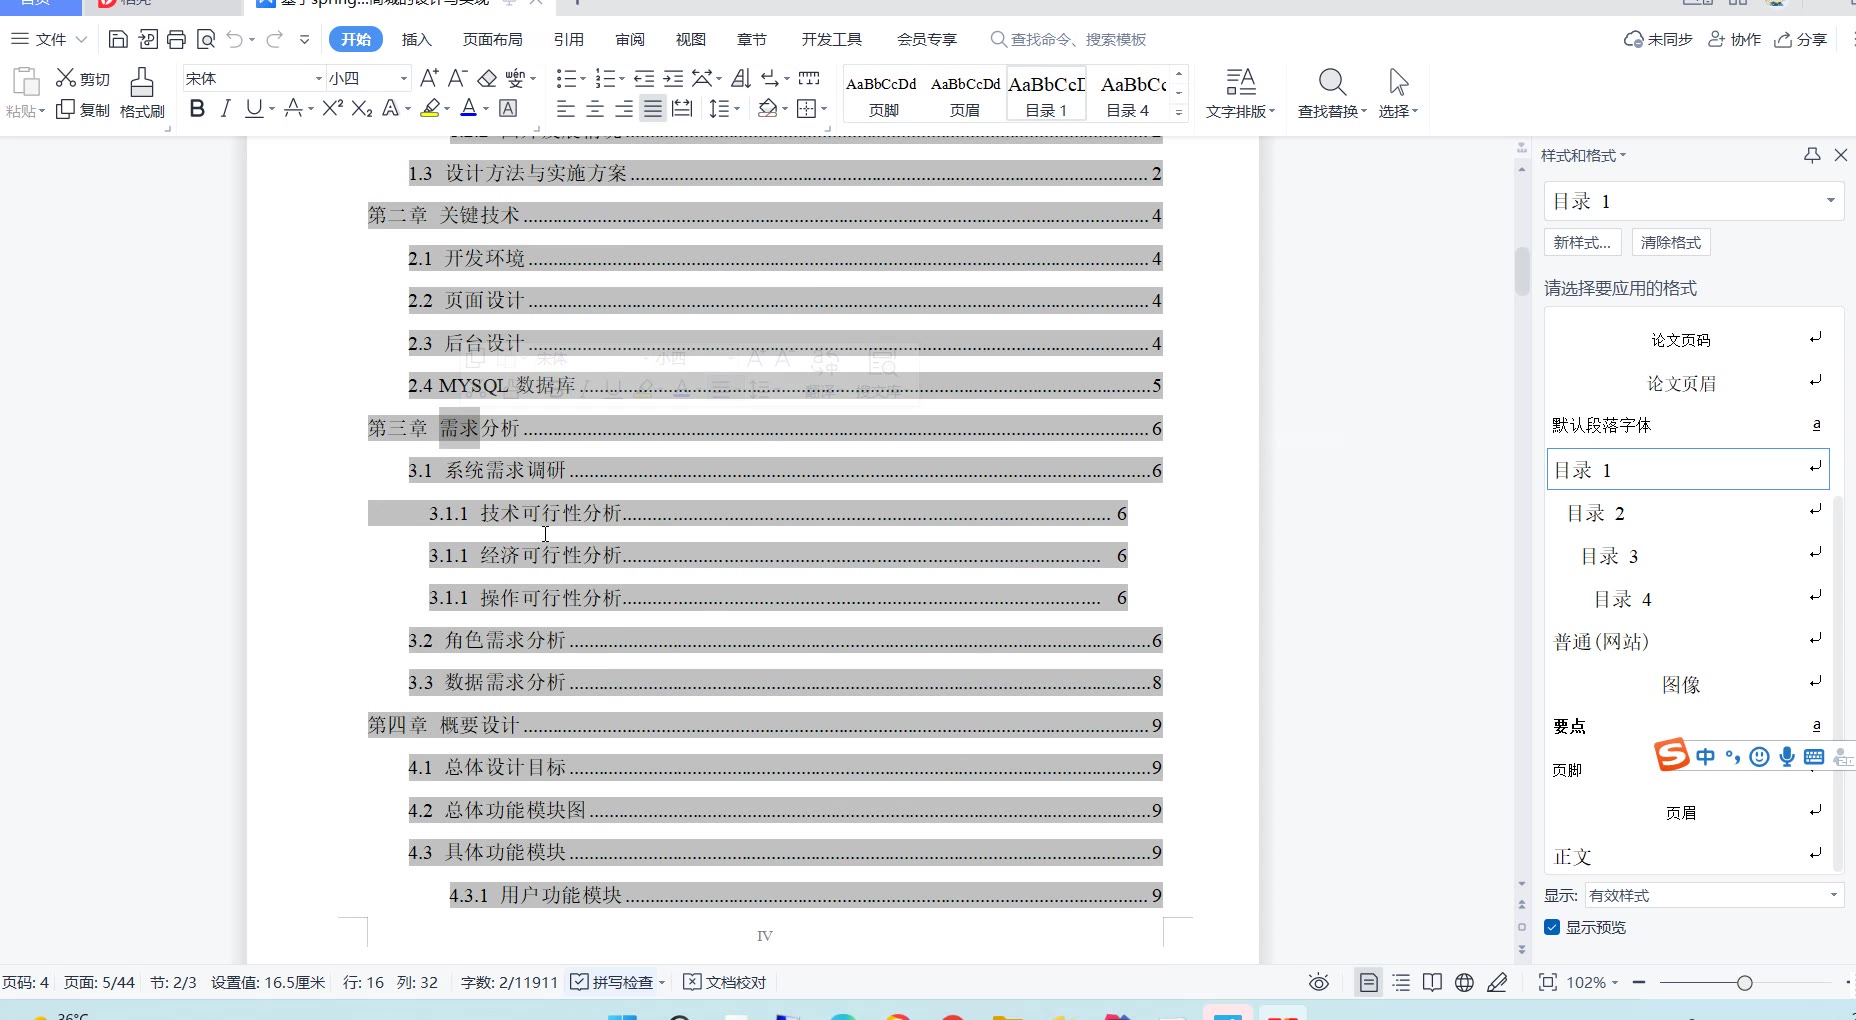Activate the 格式刷 Format Painter
1856x1020 pixels.
coord(142,94)
